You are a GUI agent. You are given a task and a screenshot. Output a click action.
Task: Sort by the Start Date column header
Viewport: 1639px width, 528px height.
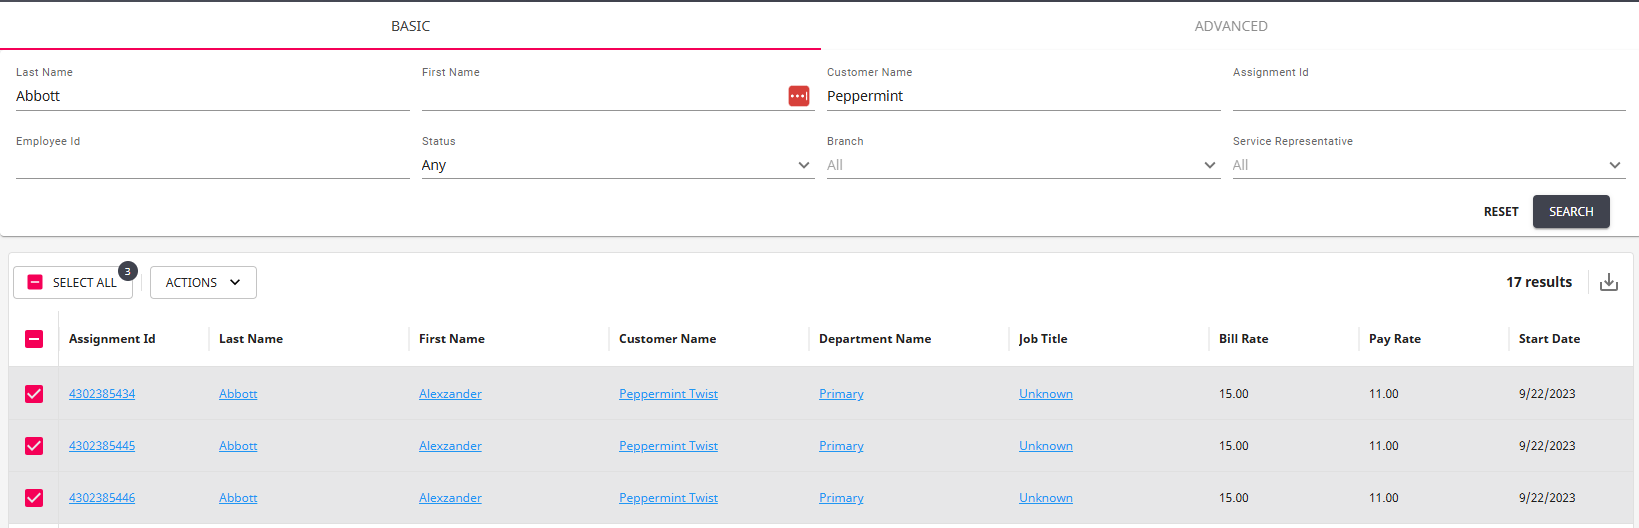[x=1549, y=339]
